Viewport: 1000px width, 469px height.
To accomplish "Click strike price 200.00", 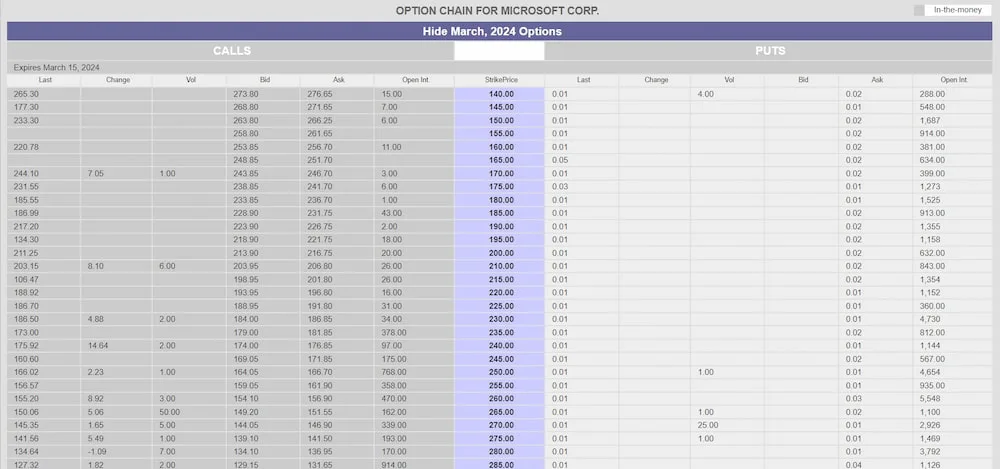I will (x=501, y=253).
